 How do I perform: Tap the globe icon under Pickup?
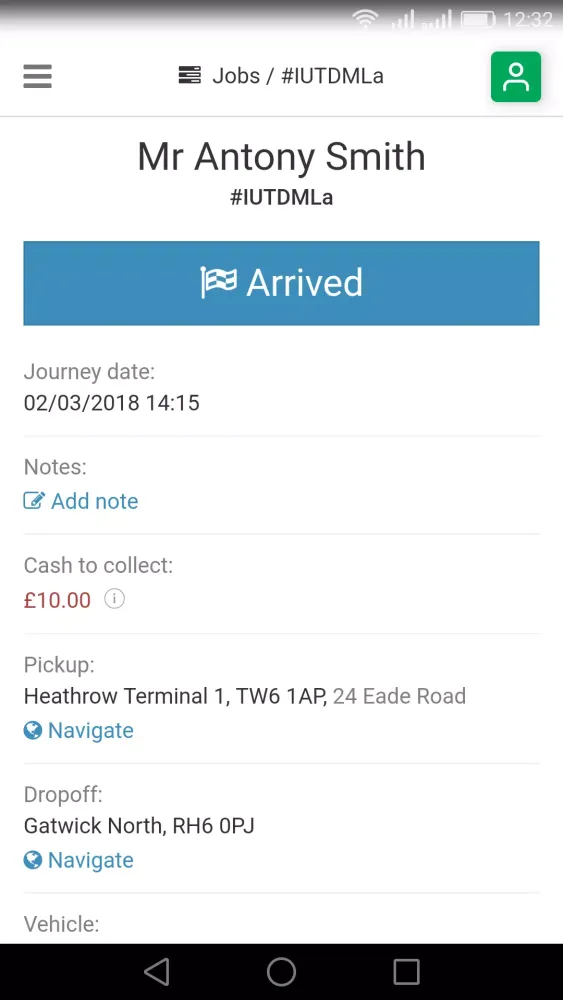pyautogui.click(x=33, y=730)
